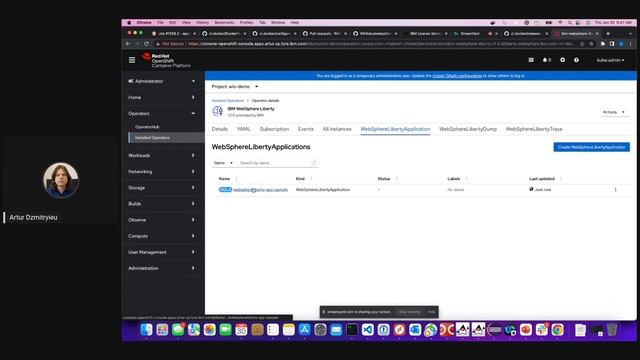Switch to the WebSphereLibertyDump tab
The image size is (640, 360).
(x=468, y=129)
